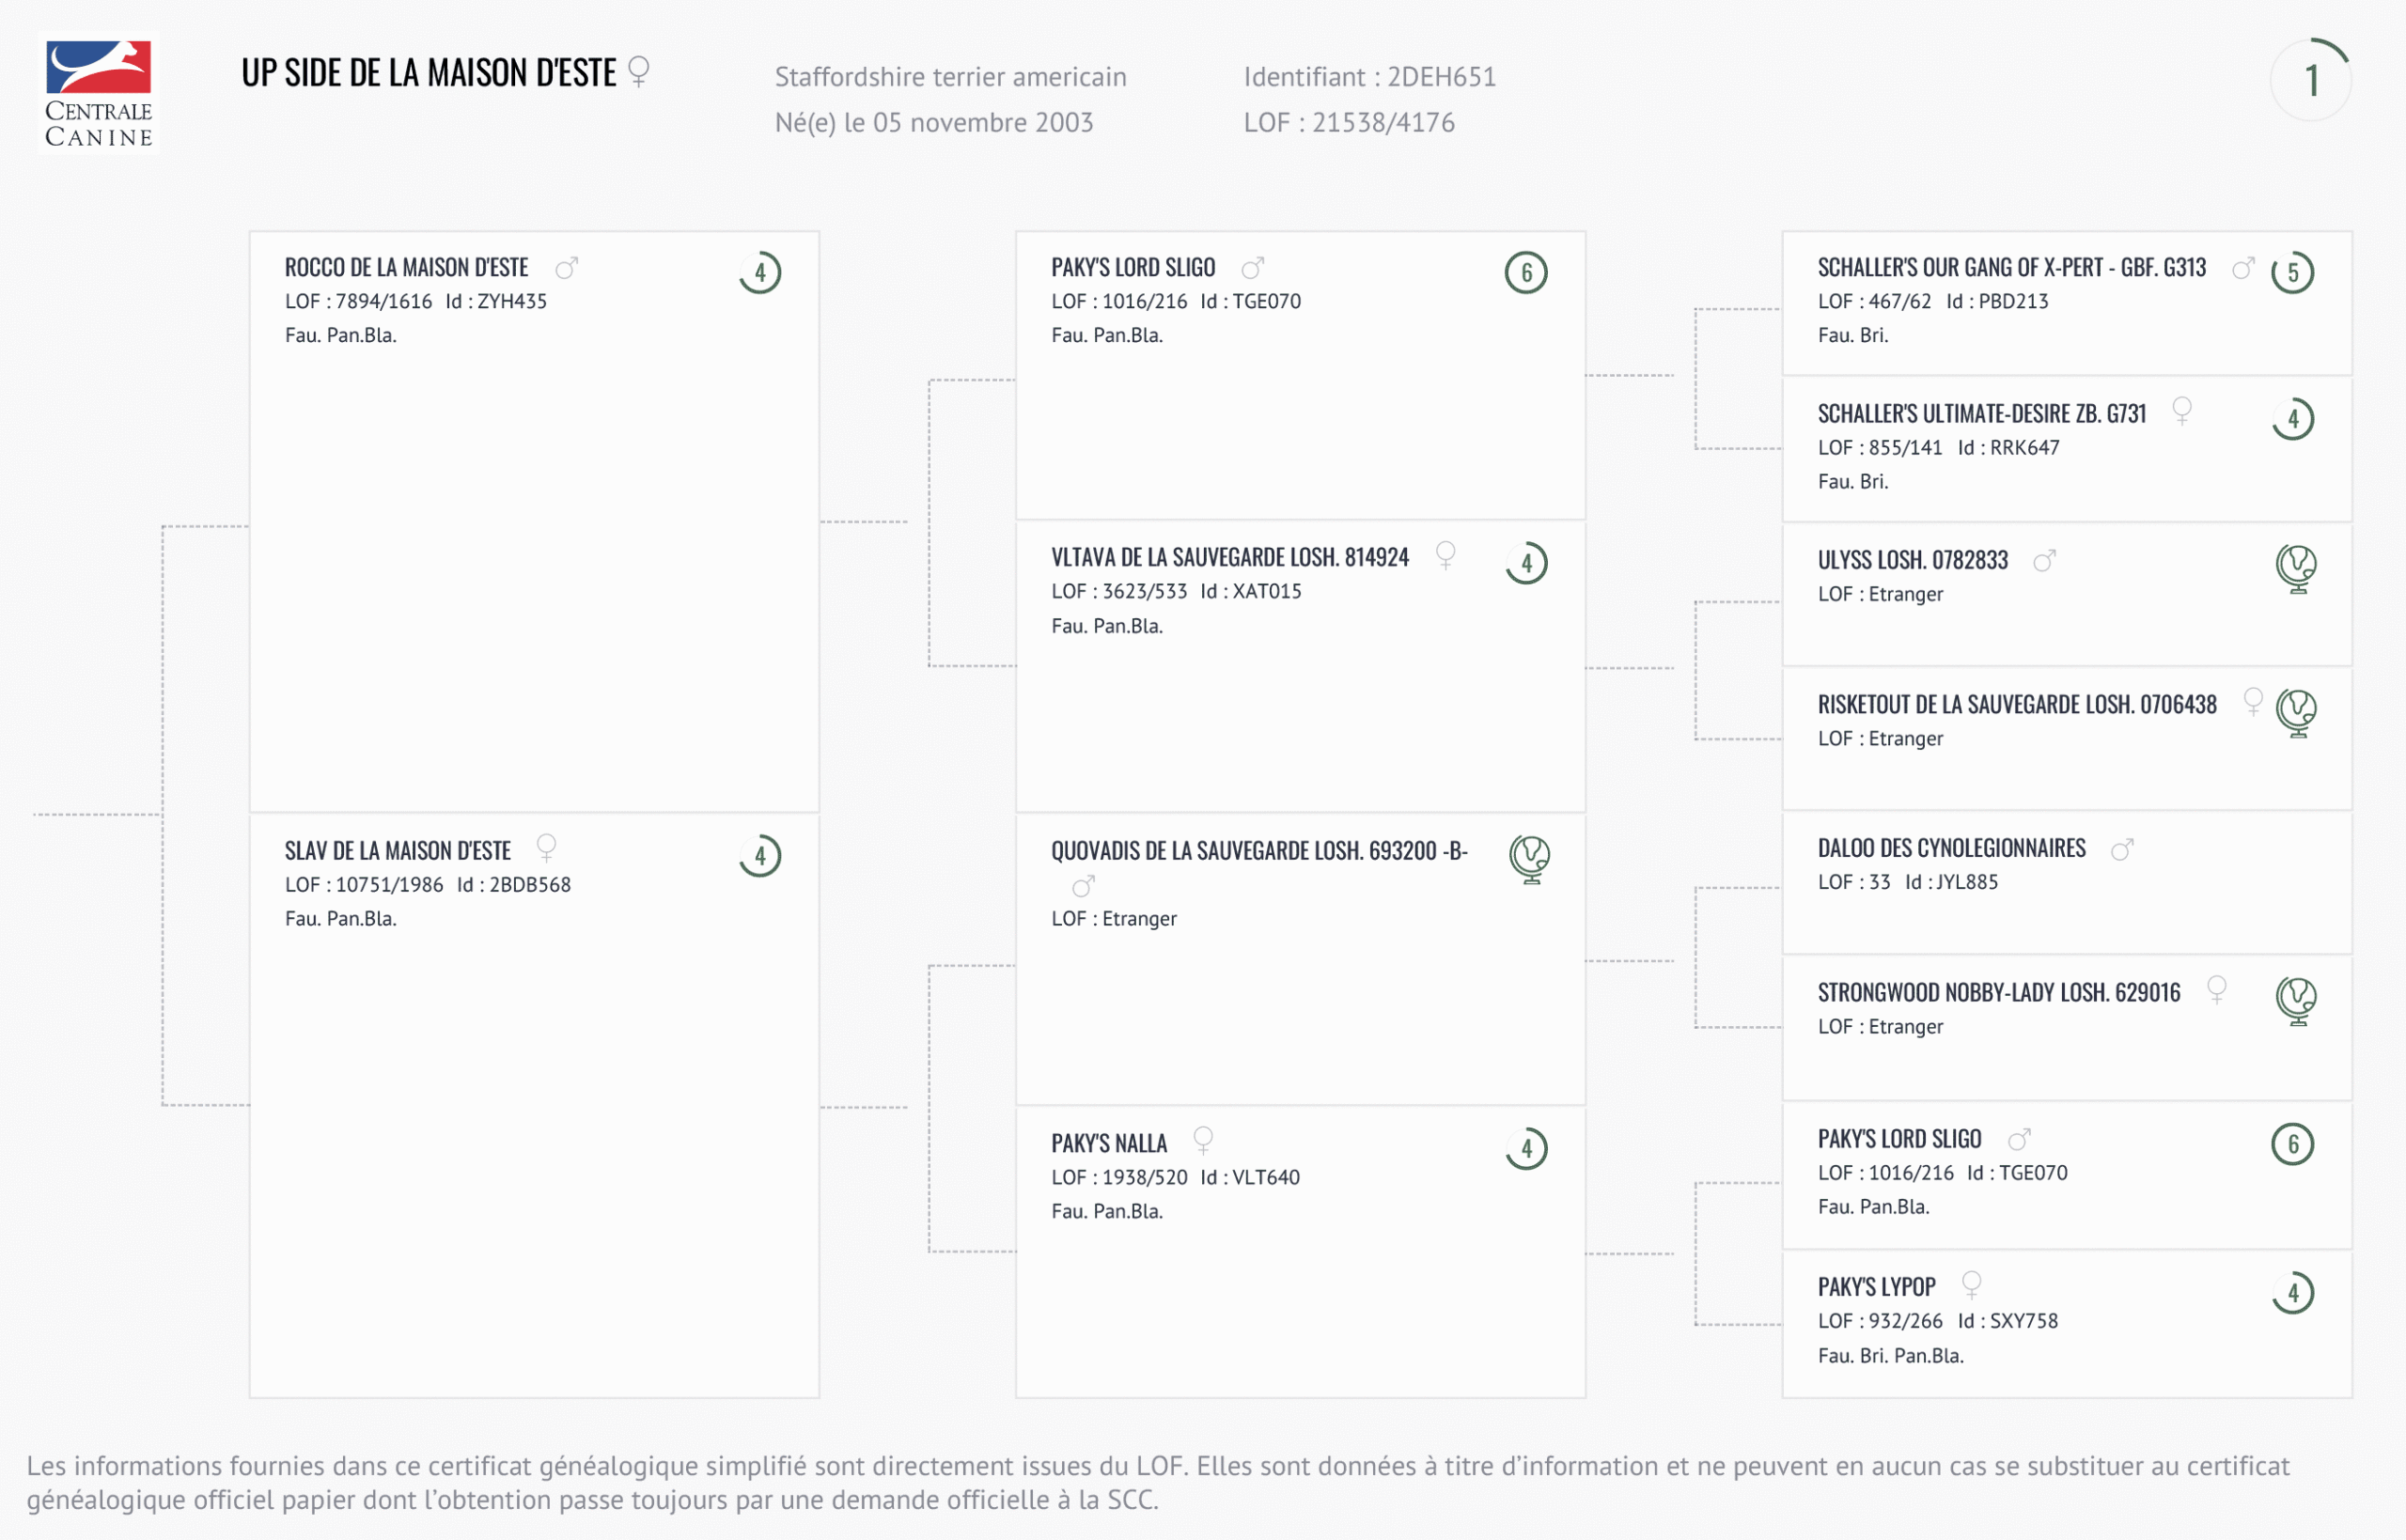Click the globe icon on Risketout de la Sauvegarde
This screenshot has height=1540, width=2406.
[x=2296, y=712]
